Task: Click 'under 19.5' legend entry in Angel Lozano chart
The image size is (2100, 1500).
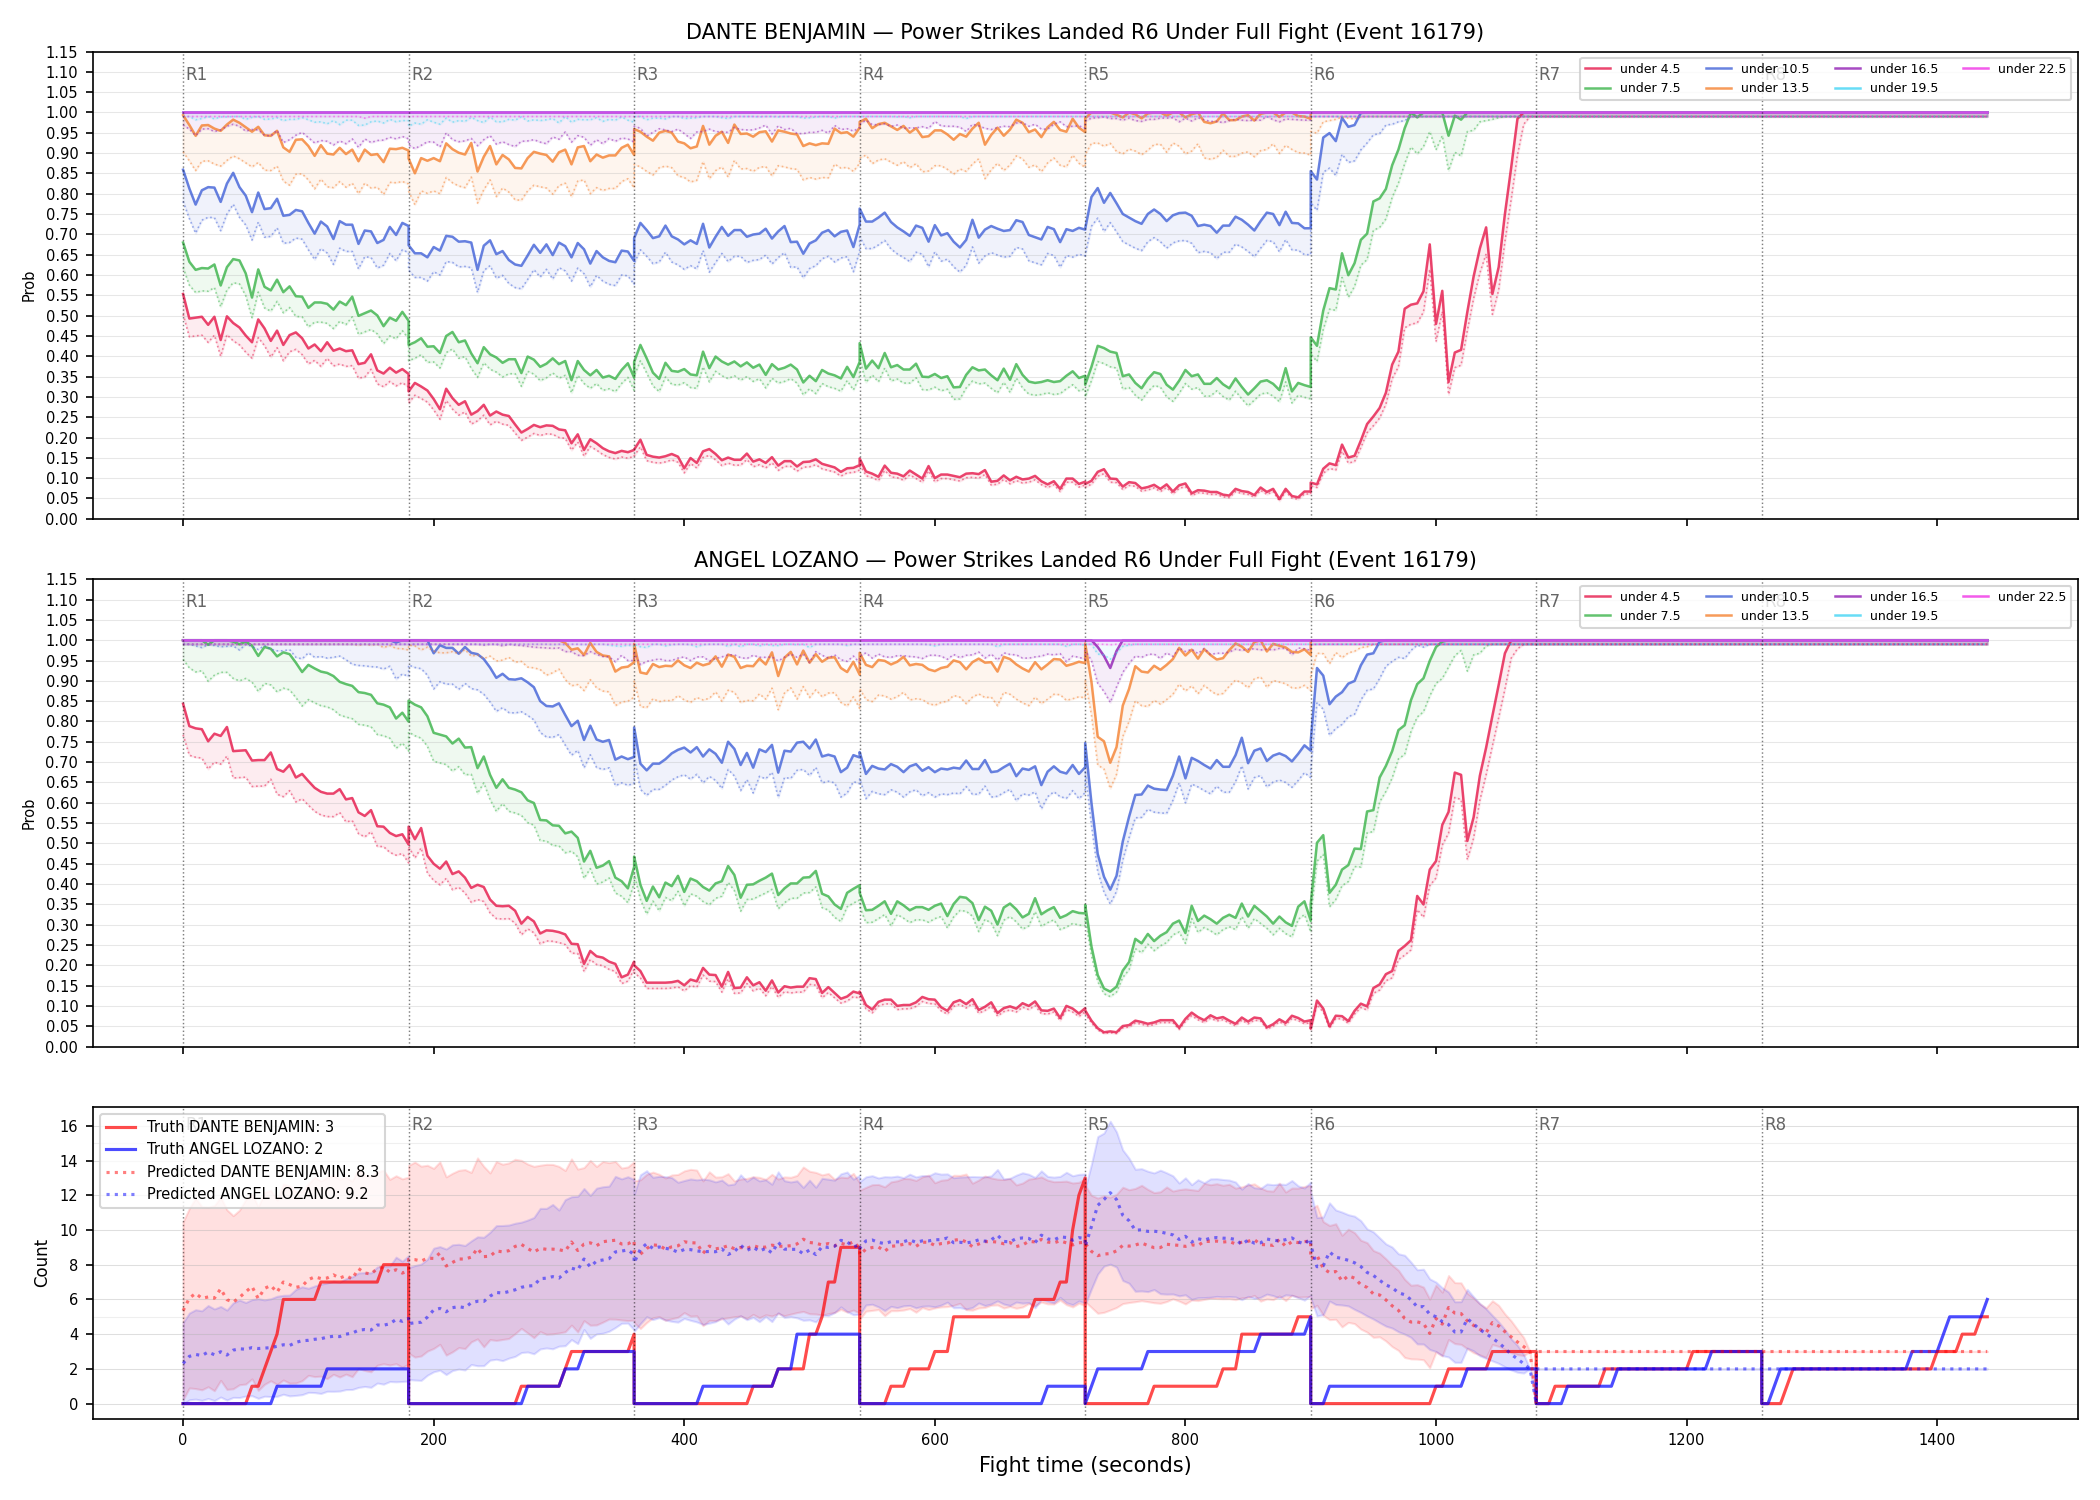Action: coord(1887,616)
